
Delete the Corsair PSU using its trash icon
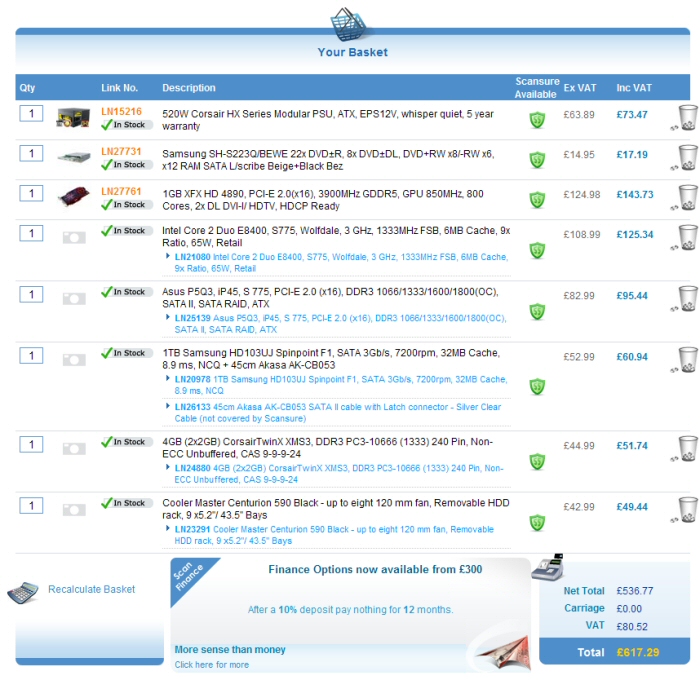coord(686,118)
